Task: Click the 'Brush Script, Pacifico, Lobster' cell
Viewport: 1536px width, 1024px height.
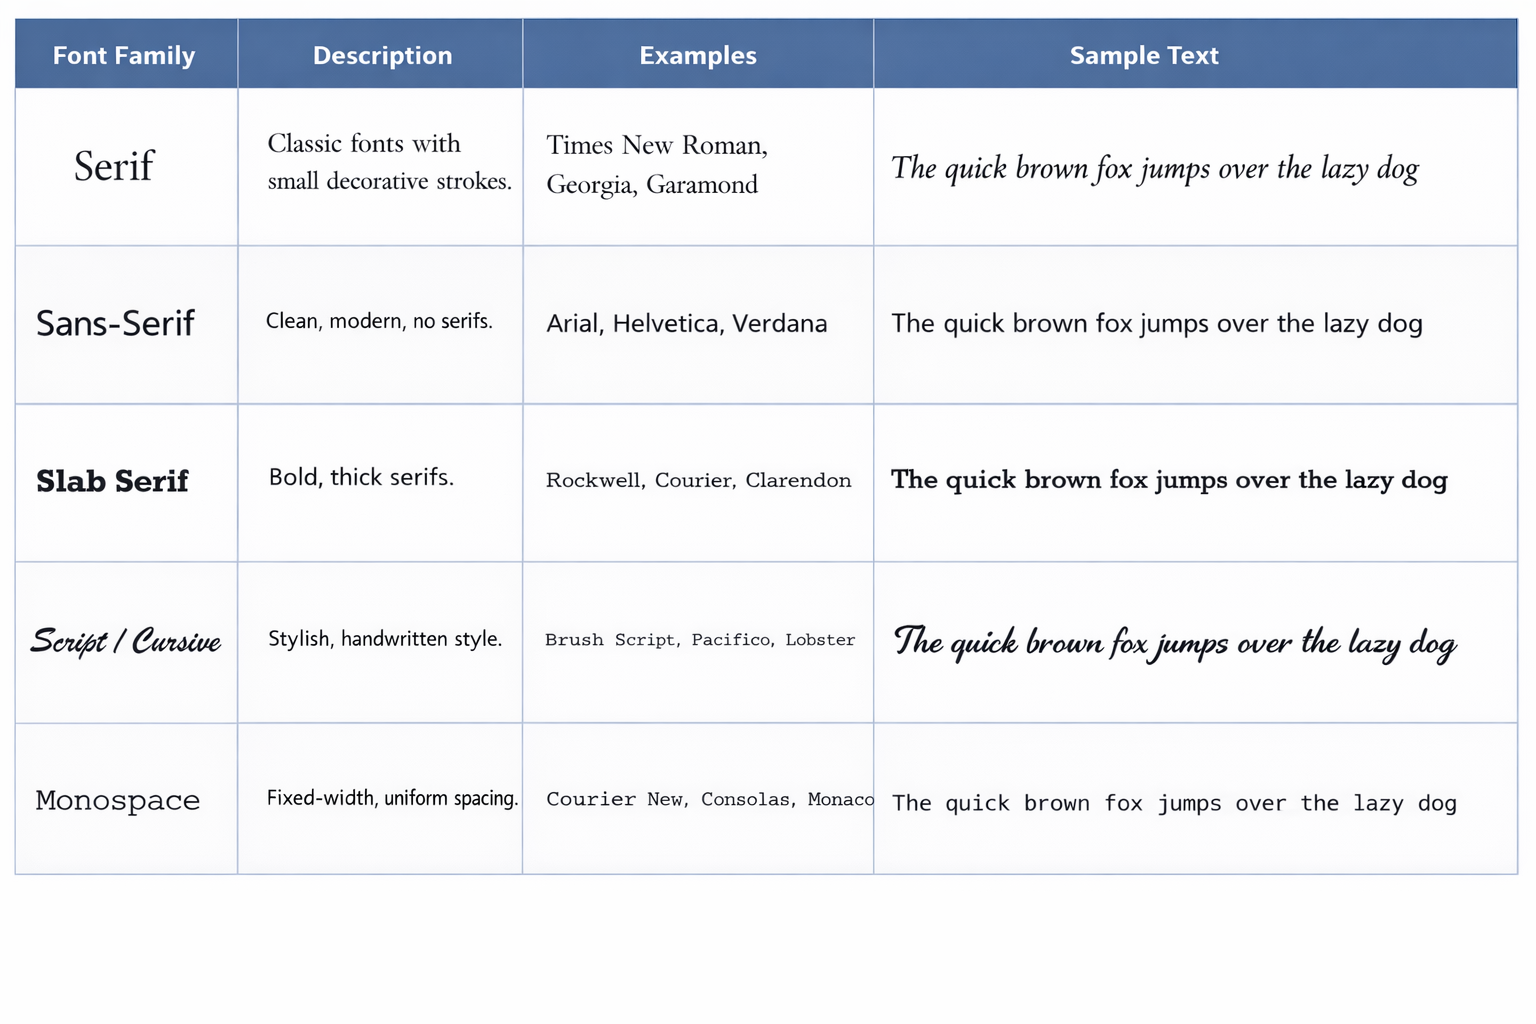Action: 699,640
